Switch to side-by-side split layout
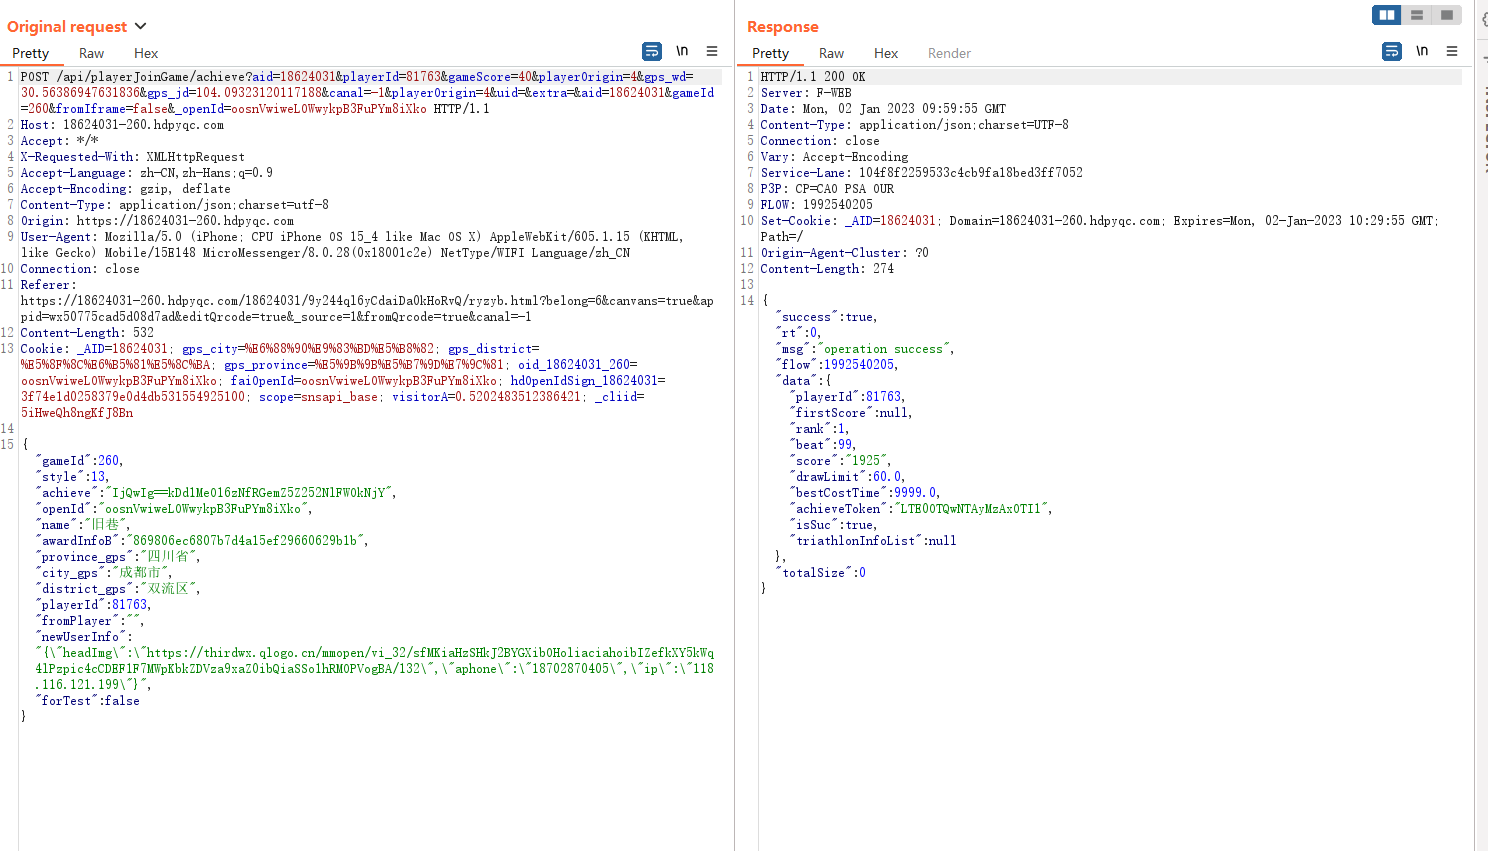This screenshot has height=851, width=1488. pyautogui.click(x=1387, y=15)
